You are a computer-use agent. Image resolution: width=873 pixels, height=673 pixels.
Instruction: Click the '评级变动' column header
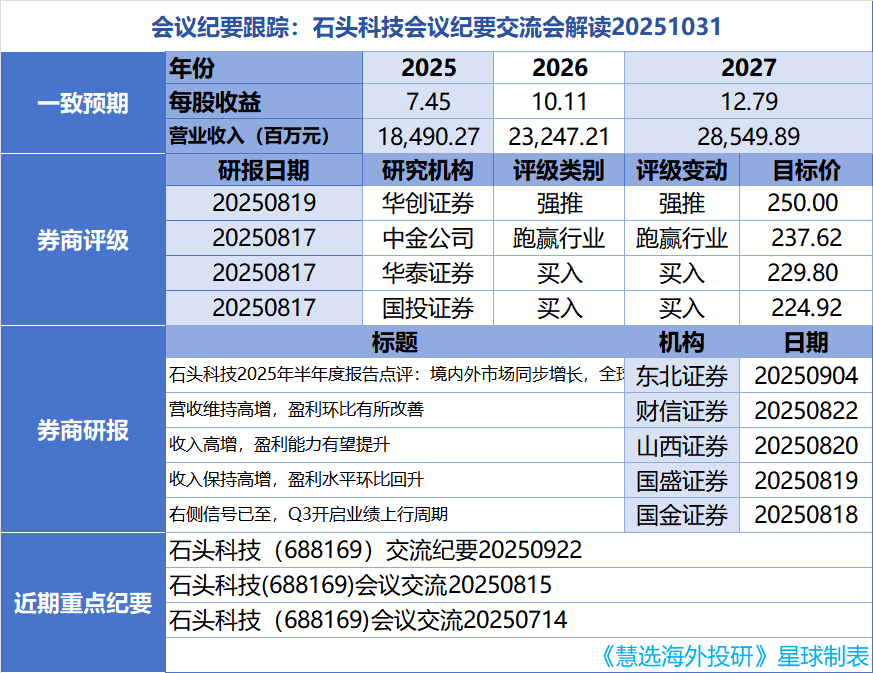(x=682, y=170)
